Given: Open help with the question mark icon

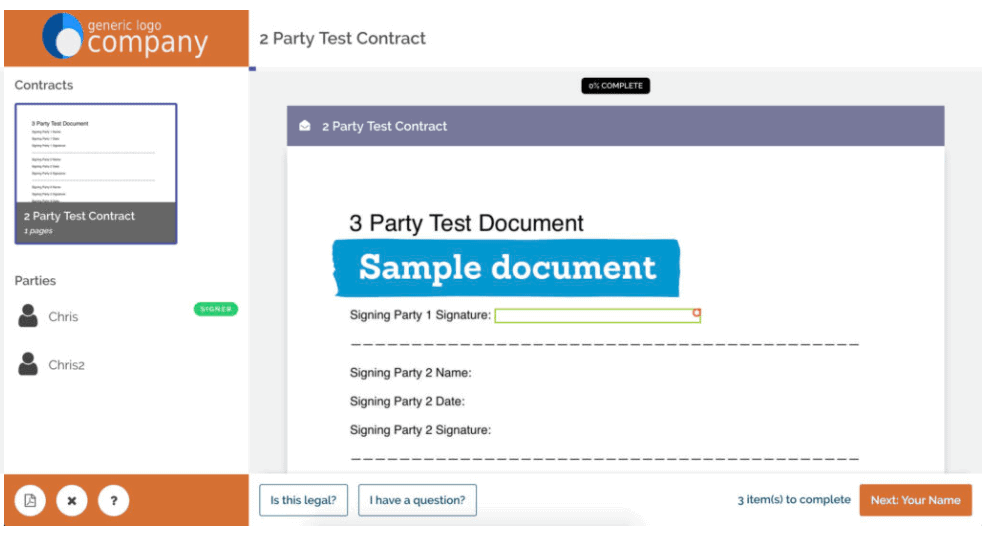Looking at the screenshot, I should (x=113, y=501).
